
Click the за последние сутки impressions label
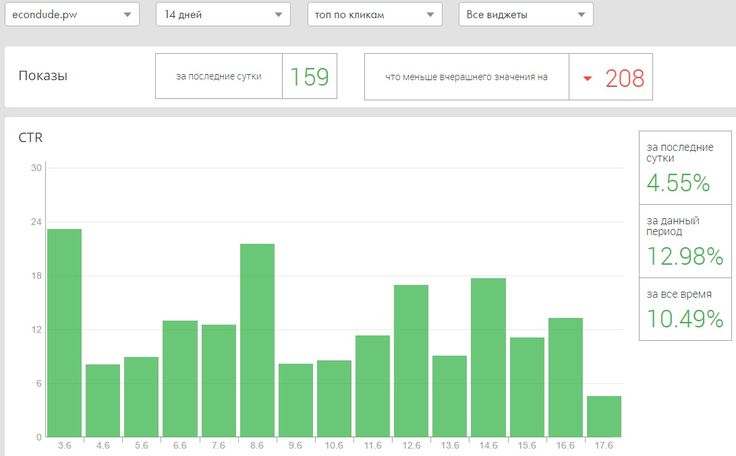pyautogui.click(x=219, y=77)
